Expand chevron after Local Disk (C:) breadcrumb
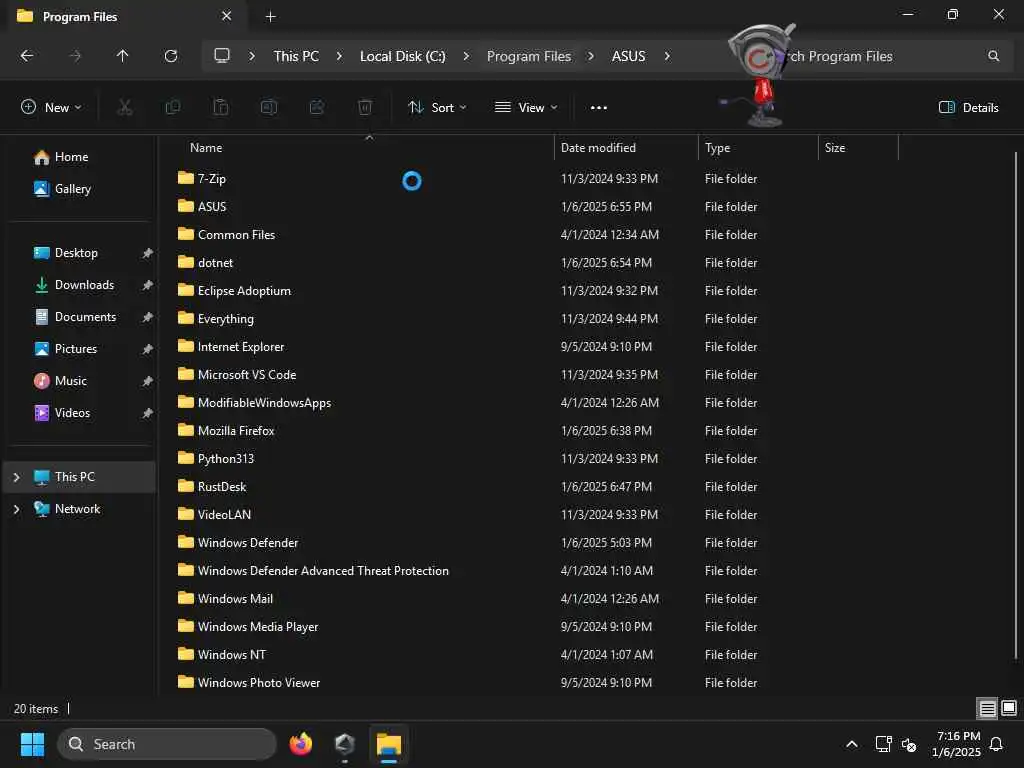The height and width of the screenshot is (768, 1024). (x=466, y=56)
